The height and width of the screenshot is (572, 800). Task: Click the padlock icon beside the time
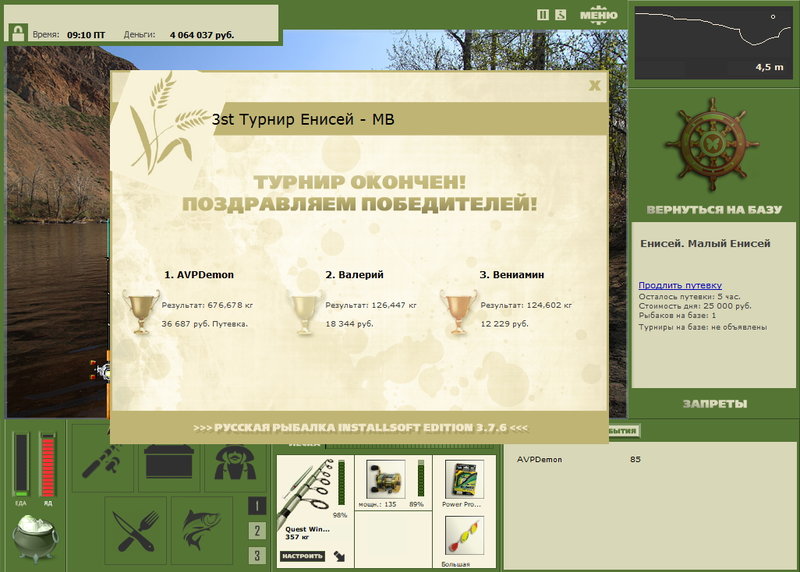tap(18, 33)
